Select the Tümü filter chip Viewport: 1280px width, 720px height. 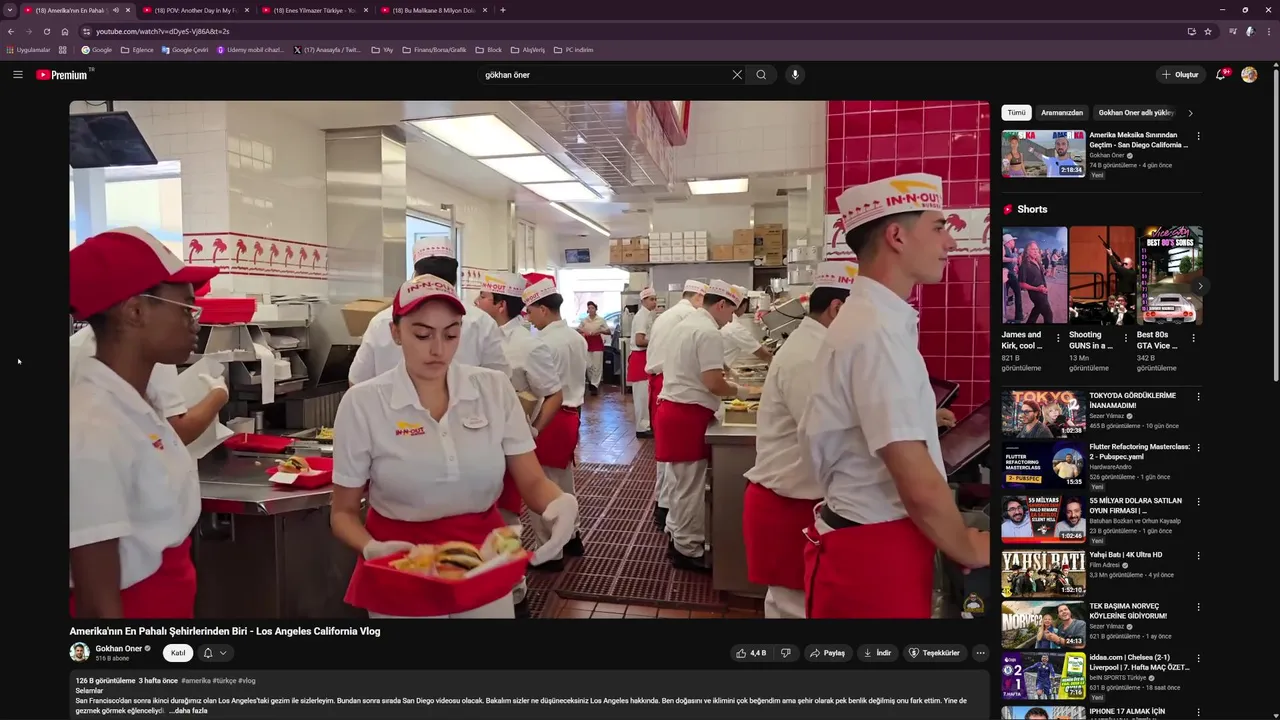click(x=1016, y=113)
